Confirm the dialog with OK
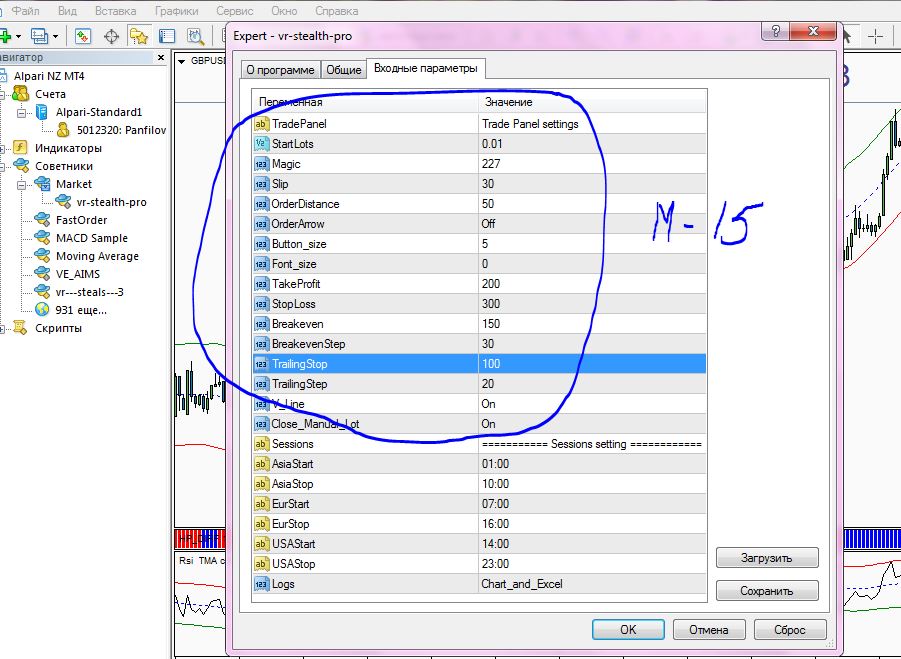This screenshot has height=659, width=901. [x=628, y=630]
